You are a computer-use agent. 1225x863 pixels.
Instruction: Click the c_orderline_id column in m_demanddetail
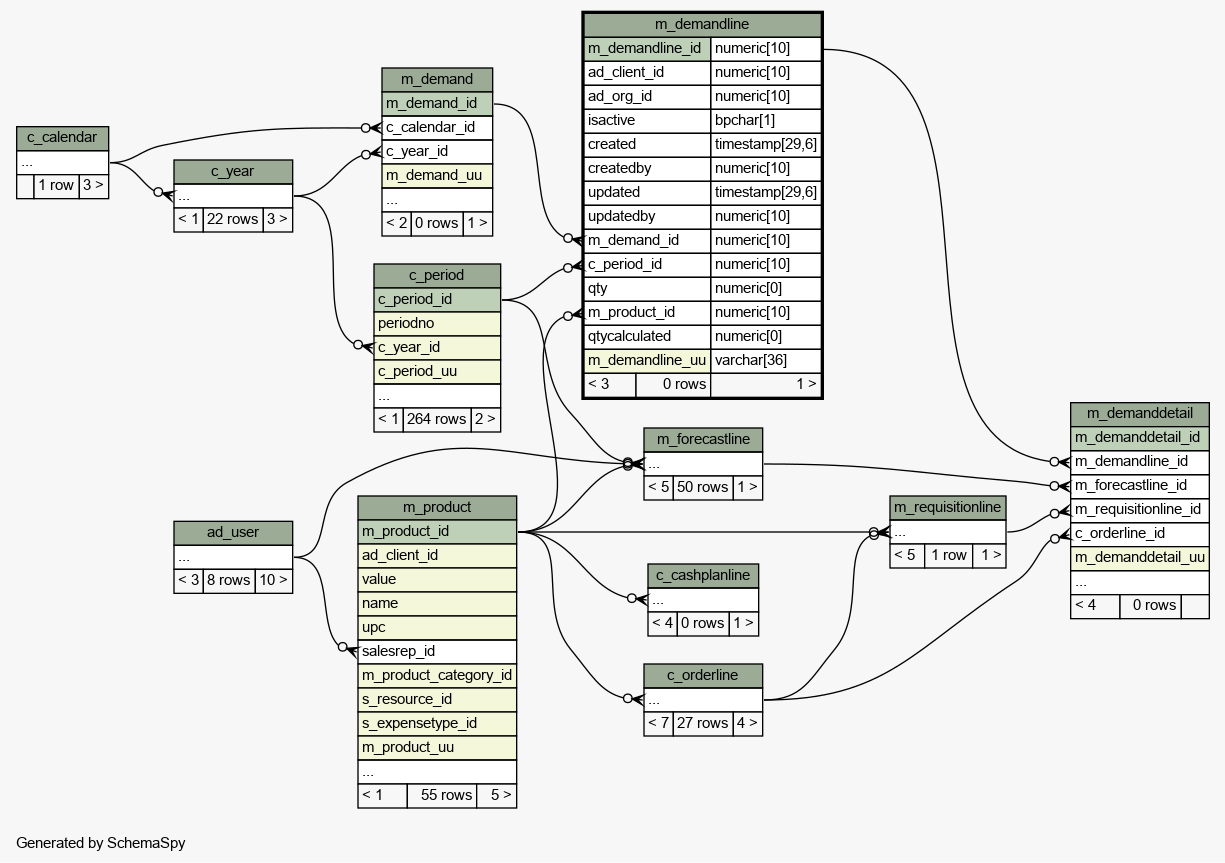(1139, 533)
